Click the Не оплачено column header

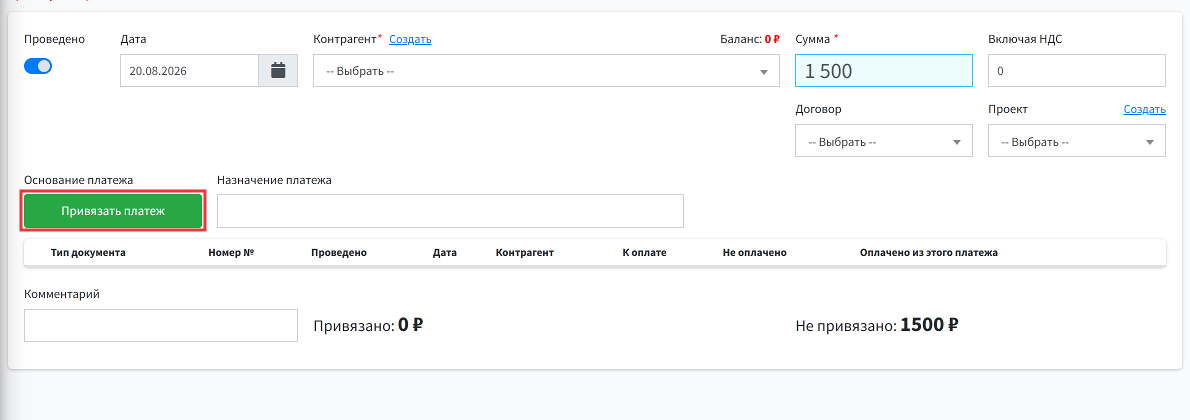755,253
